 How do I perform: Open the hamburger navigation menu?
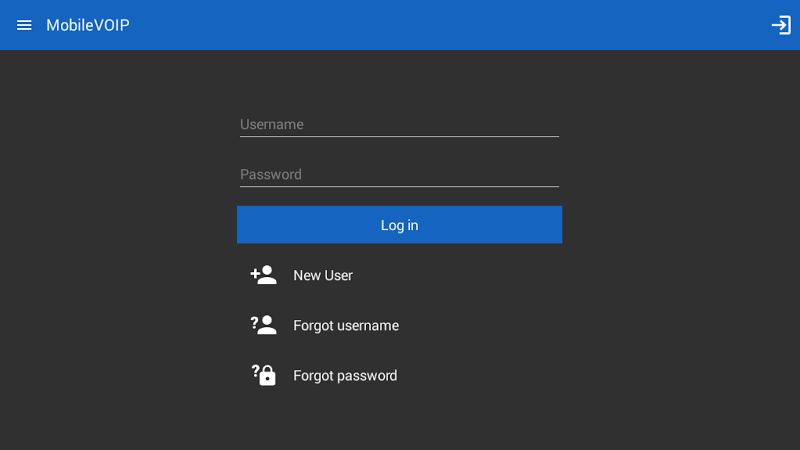click(x=24, y=25)
